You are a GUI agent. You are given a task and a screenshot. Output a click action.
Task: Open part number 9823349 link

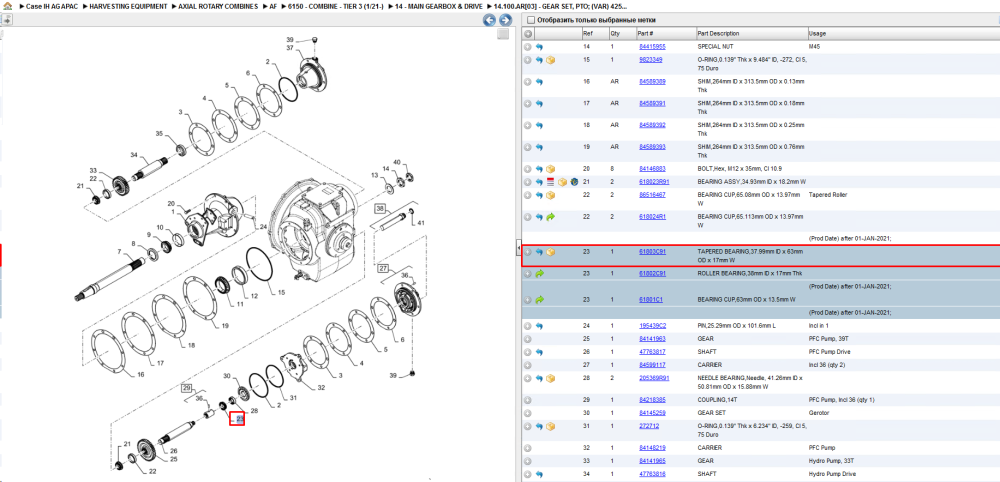(x=651, y=59)
